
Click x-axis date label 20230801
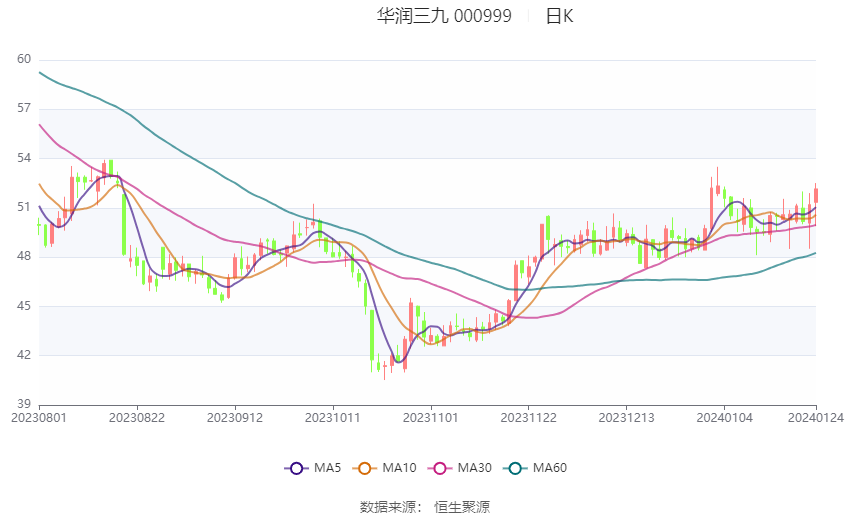click(38, 418)
